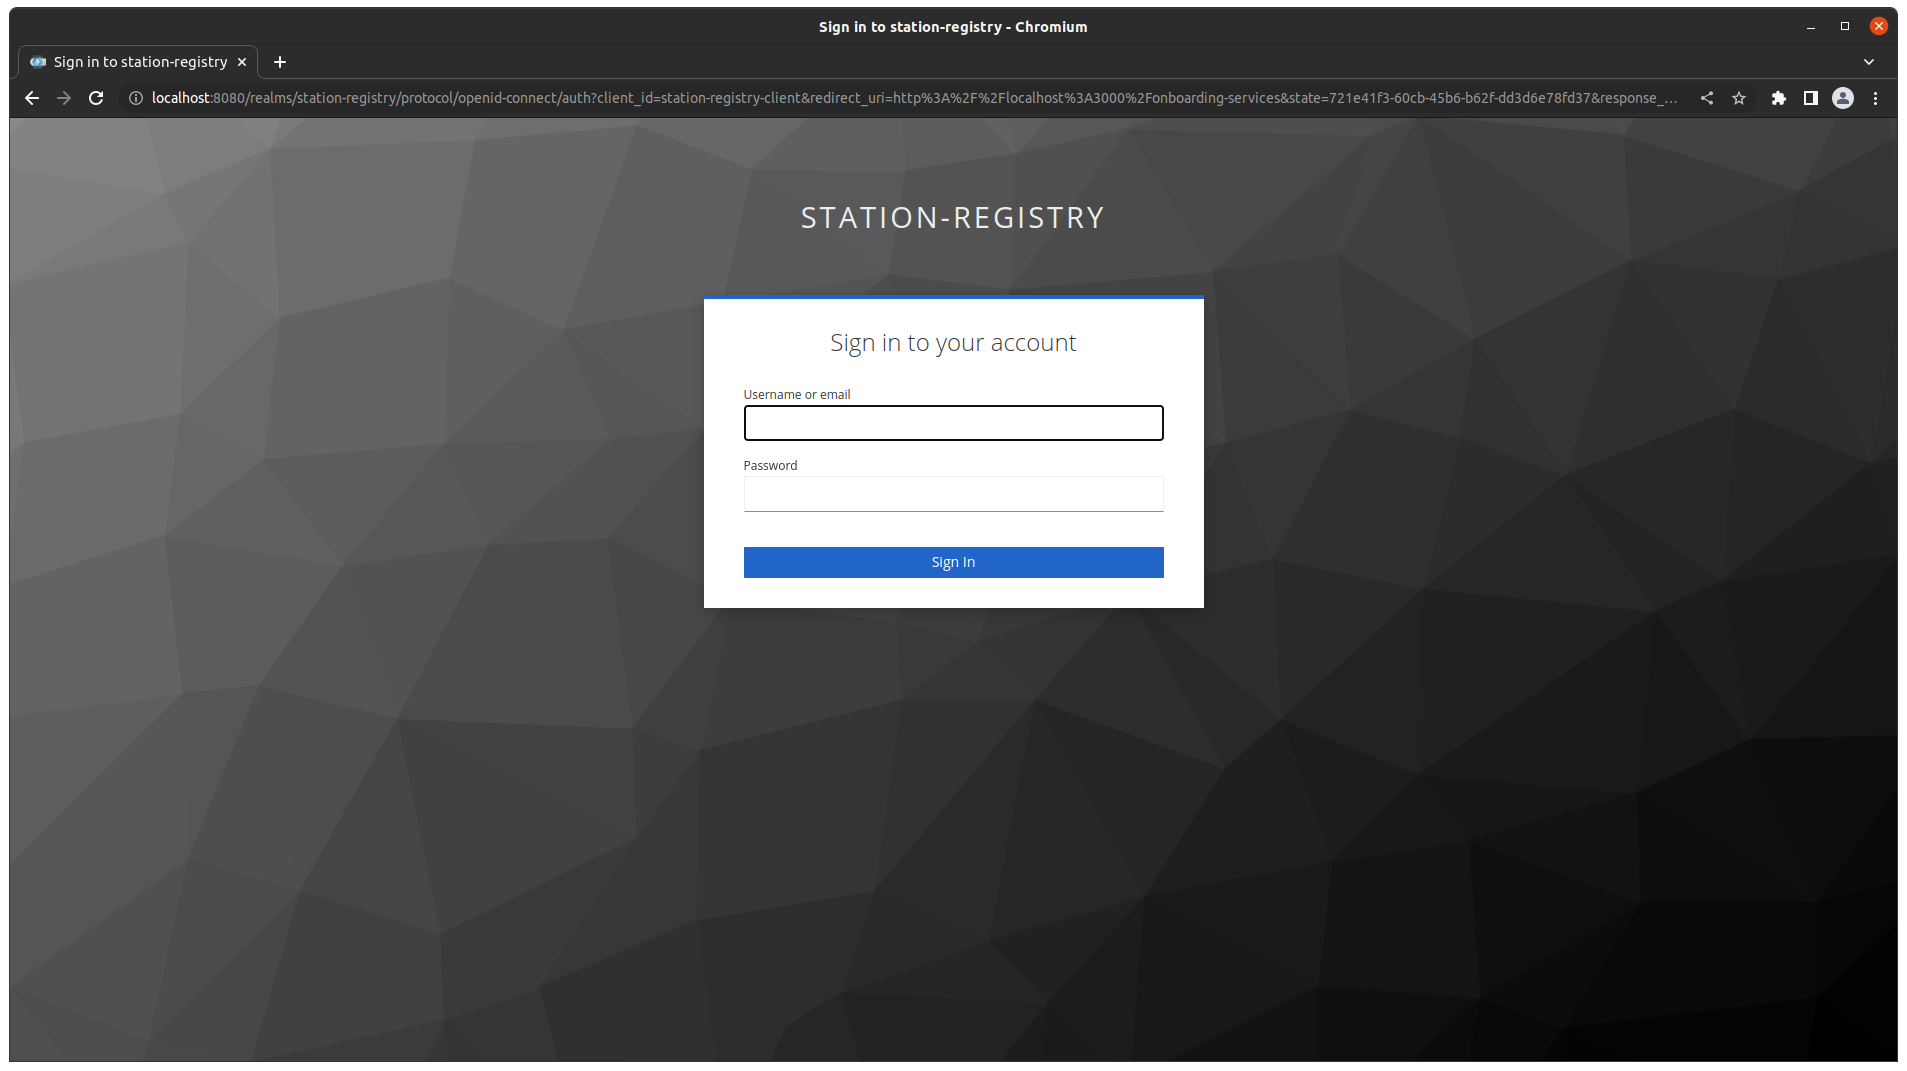View site information icon in address bar
Image resolution: width=1907 pixels, height=1071 pixels.
[x=136, y=98]
